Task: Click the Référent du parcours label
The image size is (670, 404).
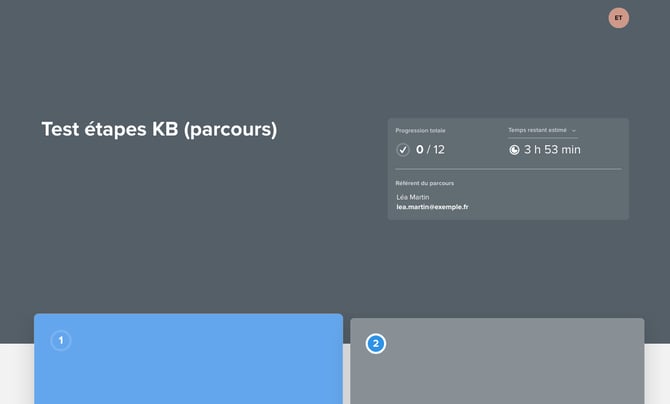Action: (x=425, y=183)
